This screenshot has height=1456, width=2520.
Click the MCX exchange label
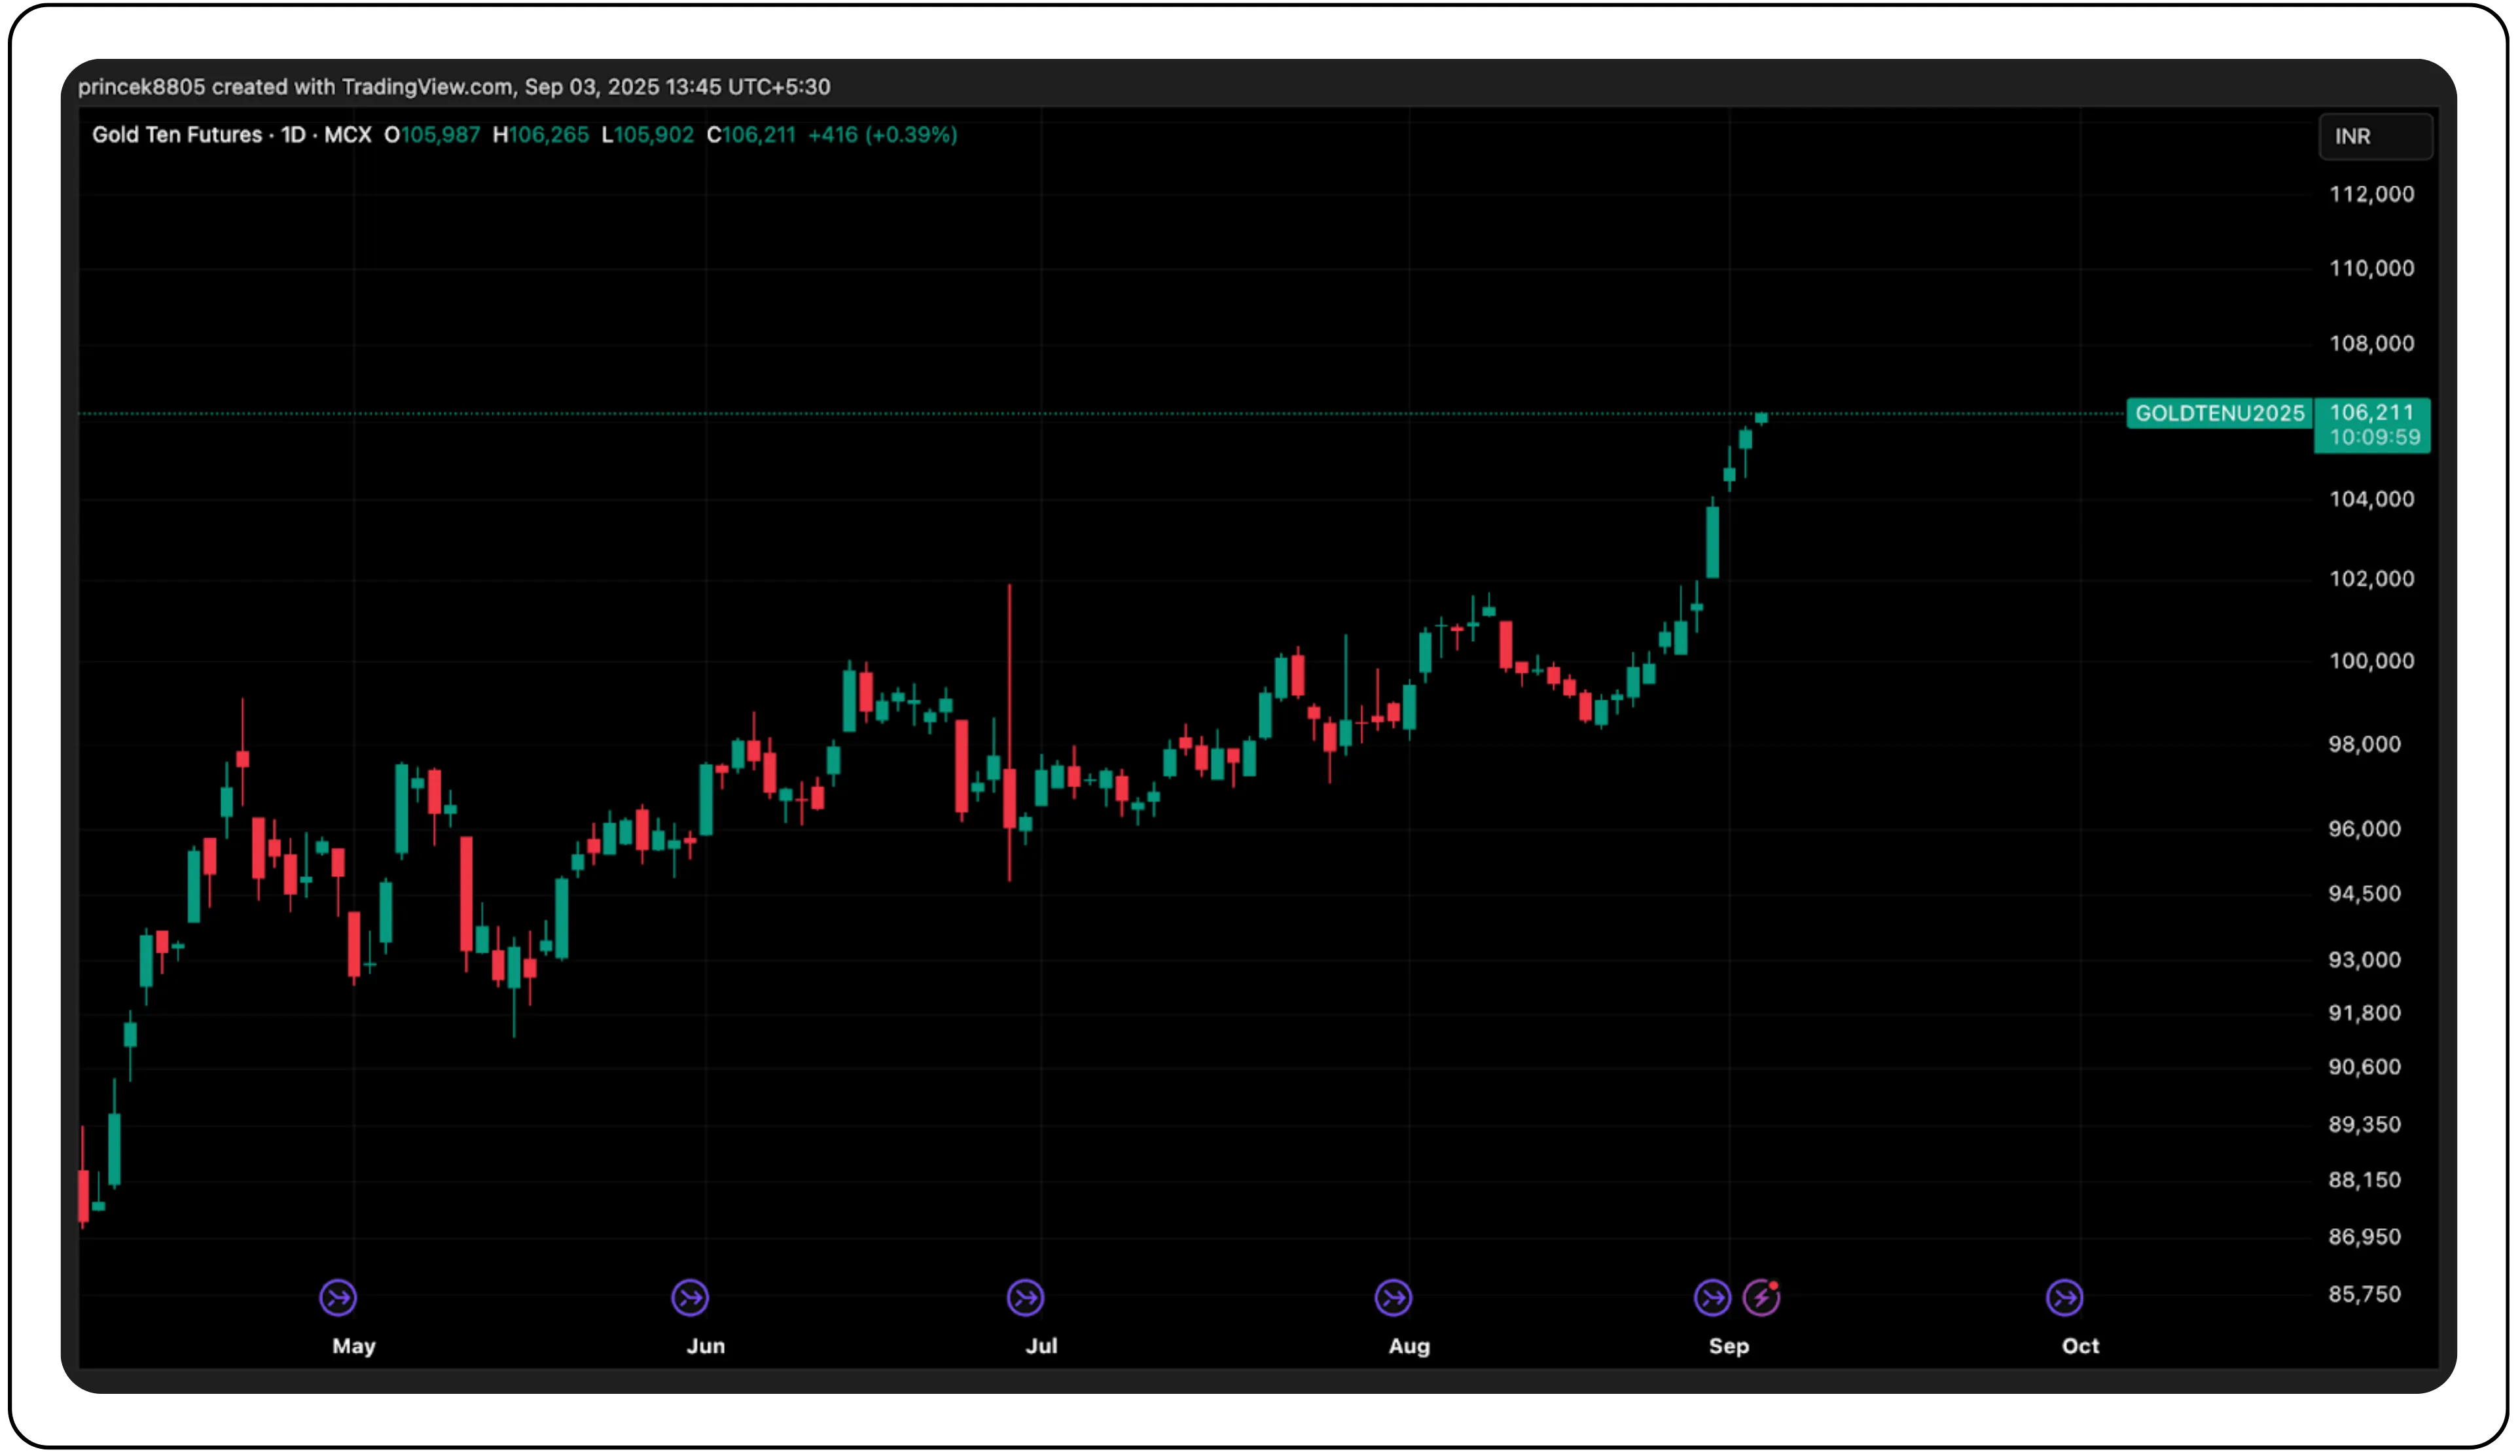[349, 135]
